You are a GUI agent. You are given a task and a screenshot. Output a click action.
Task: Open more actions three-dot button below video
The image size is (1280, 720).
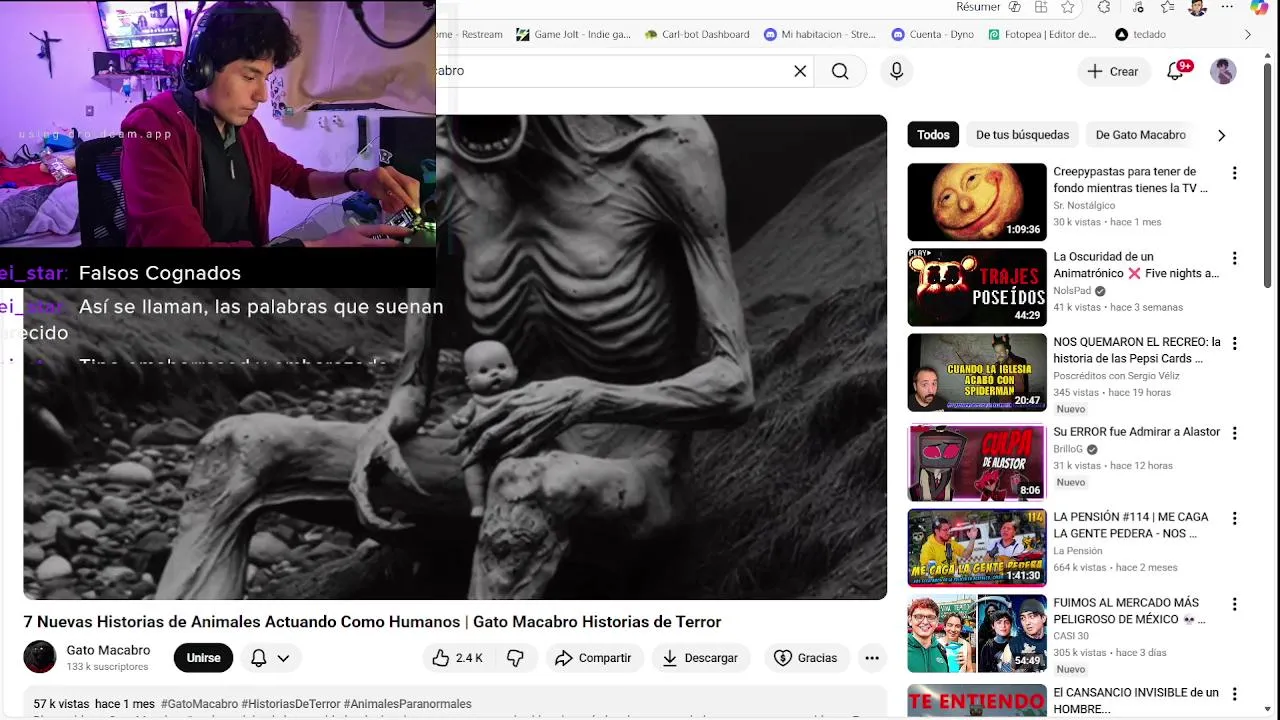pyautogui.click(x=872, y=658)
